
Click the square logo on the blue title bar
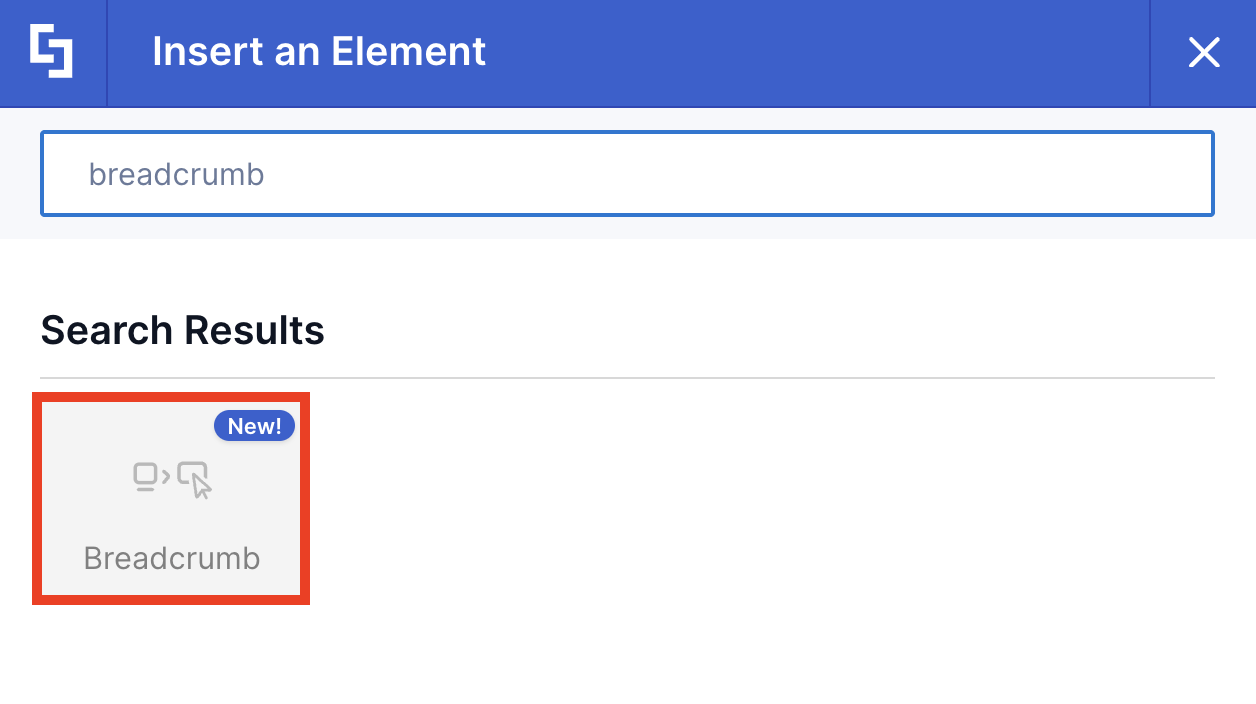[52, 52]
